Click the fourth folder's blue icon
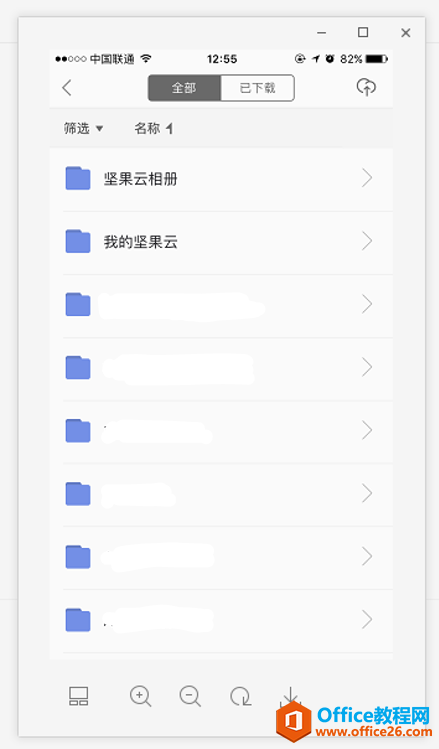Screen dimensions: 439x749 pos(78,367)
